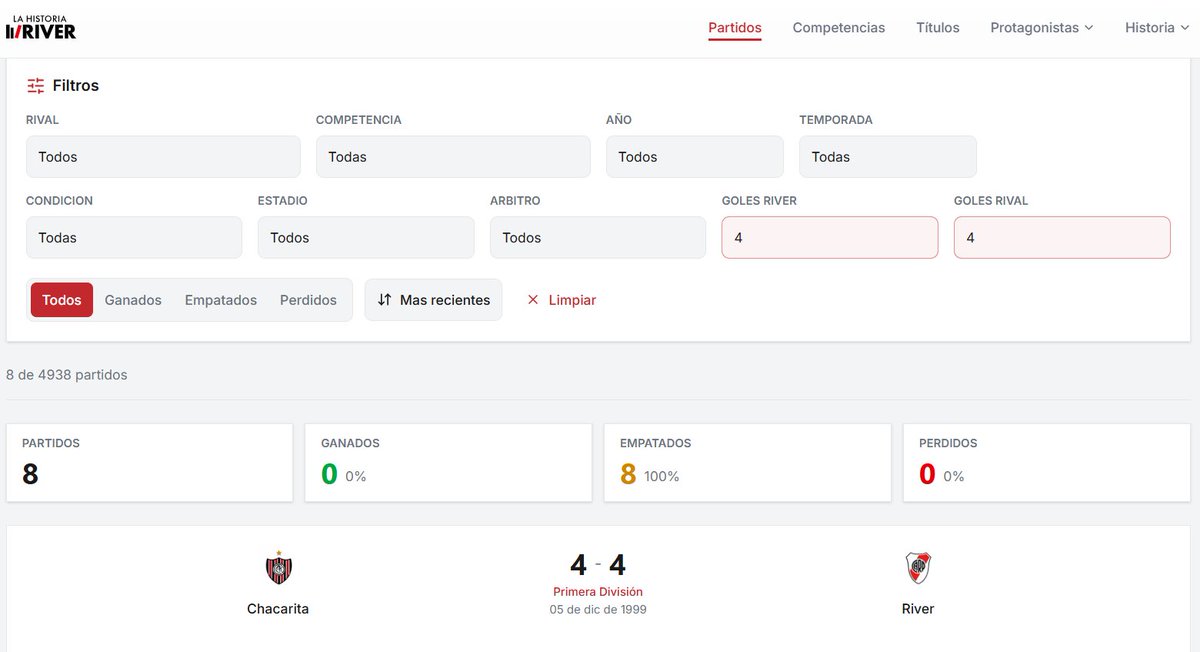Image resolution: width=1200 pixels, height=652 pixels.
Task: Filter by Ganados matches
Action: coord(133,300)
